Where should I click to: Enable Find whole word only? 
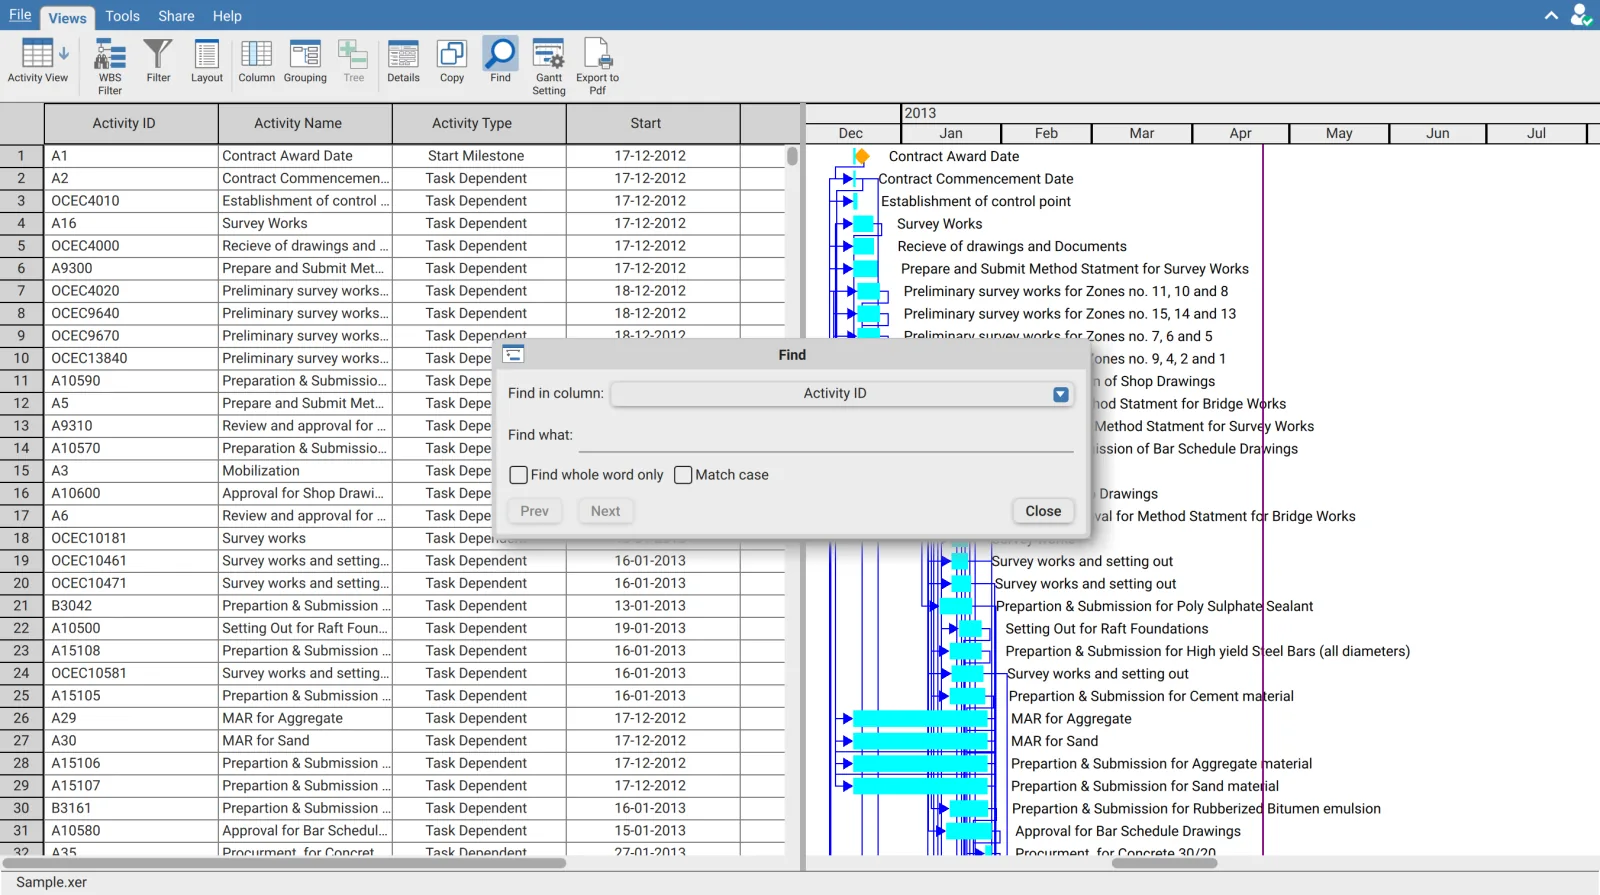click(x=518, y=475)
